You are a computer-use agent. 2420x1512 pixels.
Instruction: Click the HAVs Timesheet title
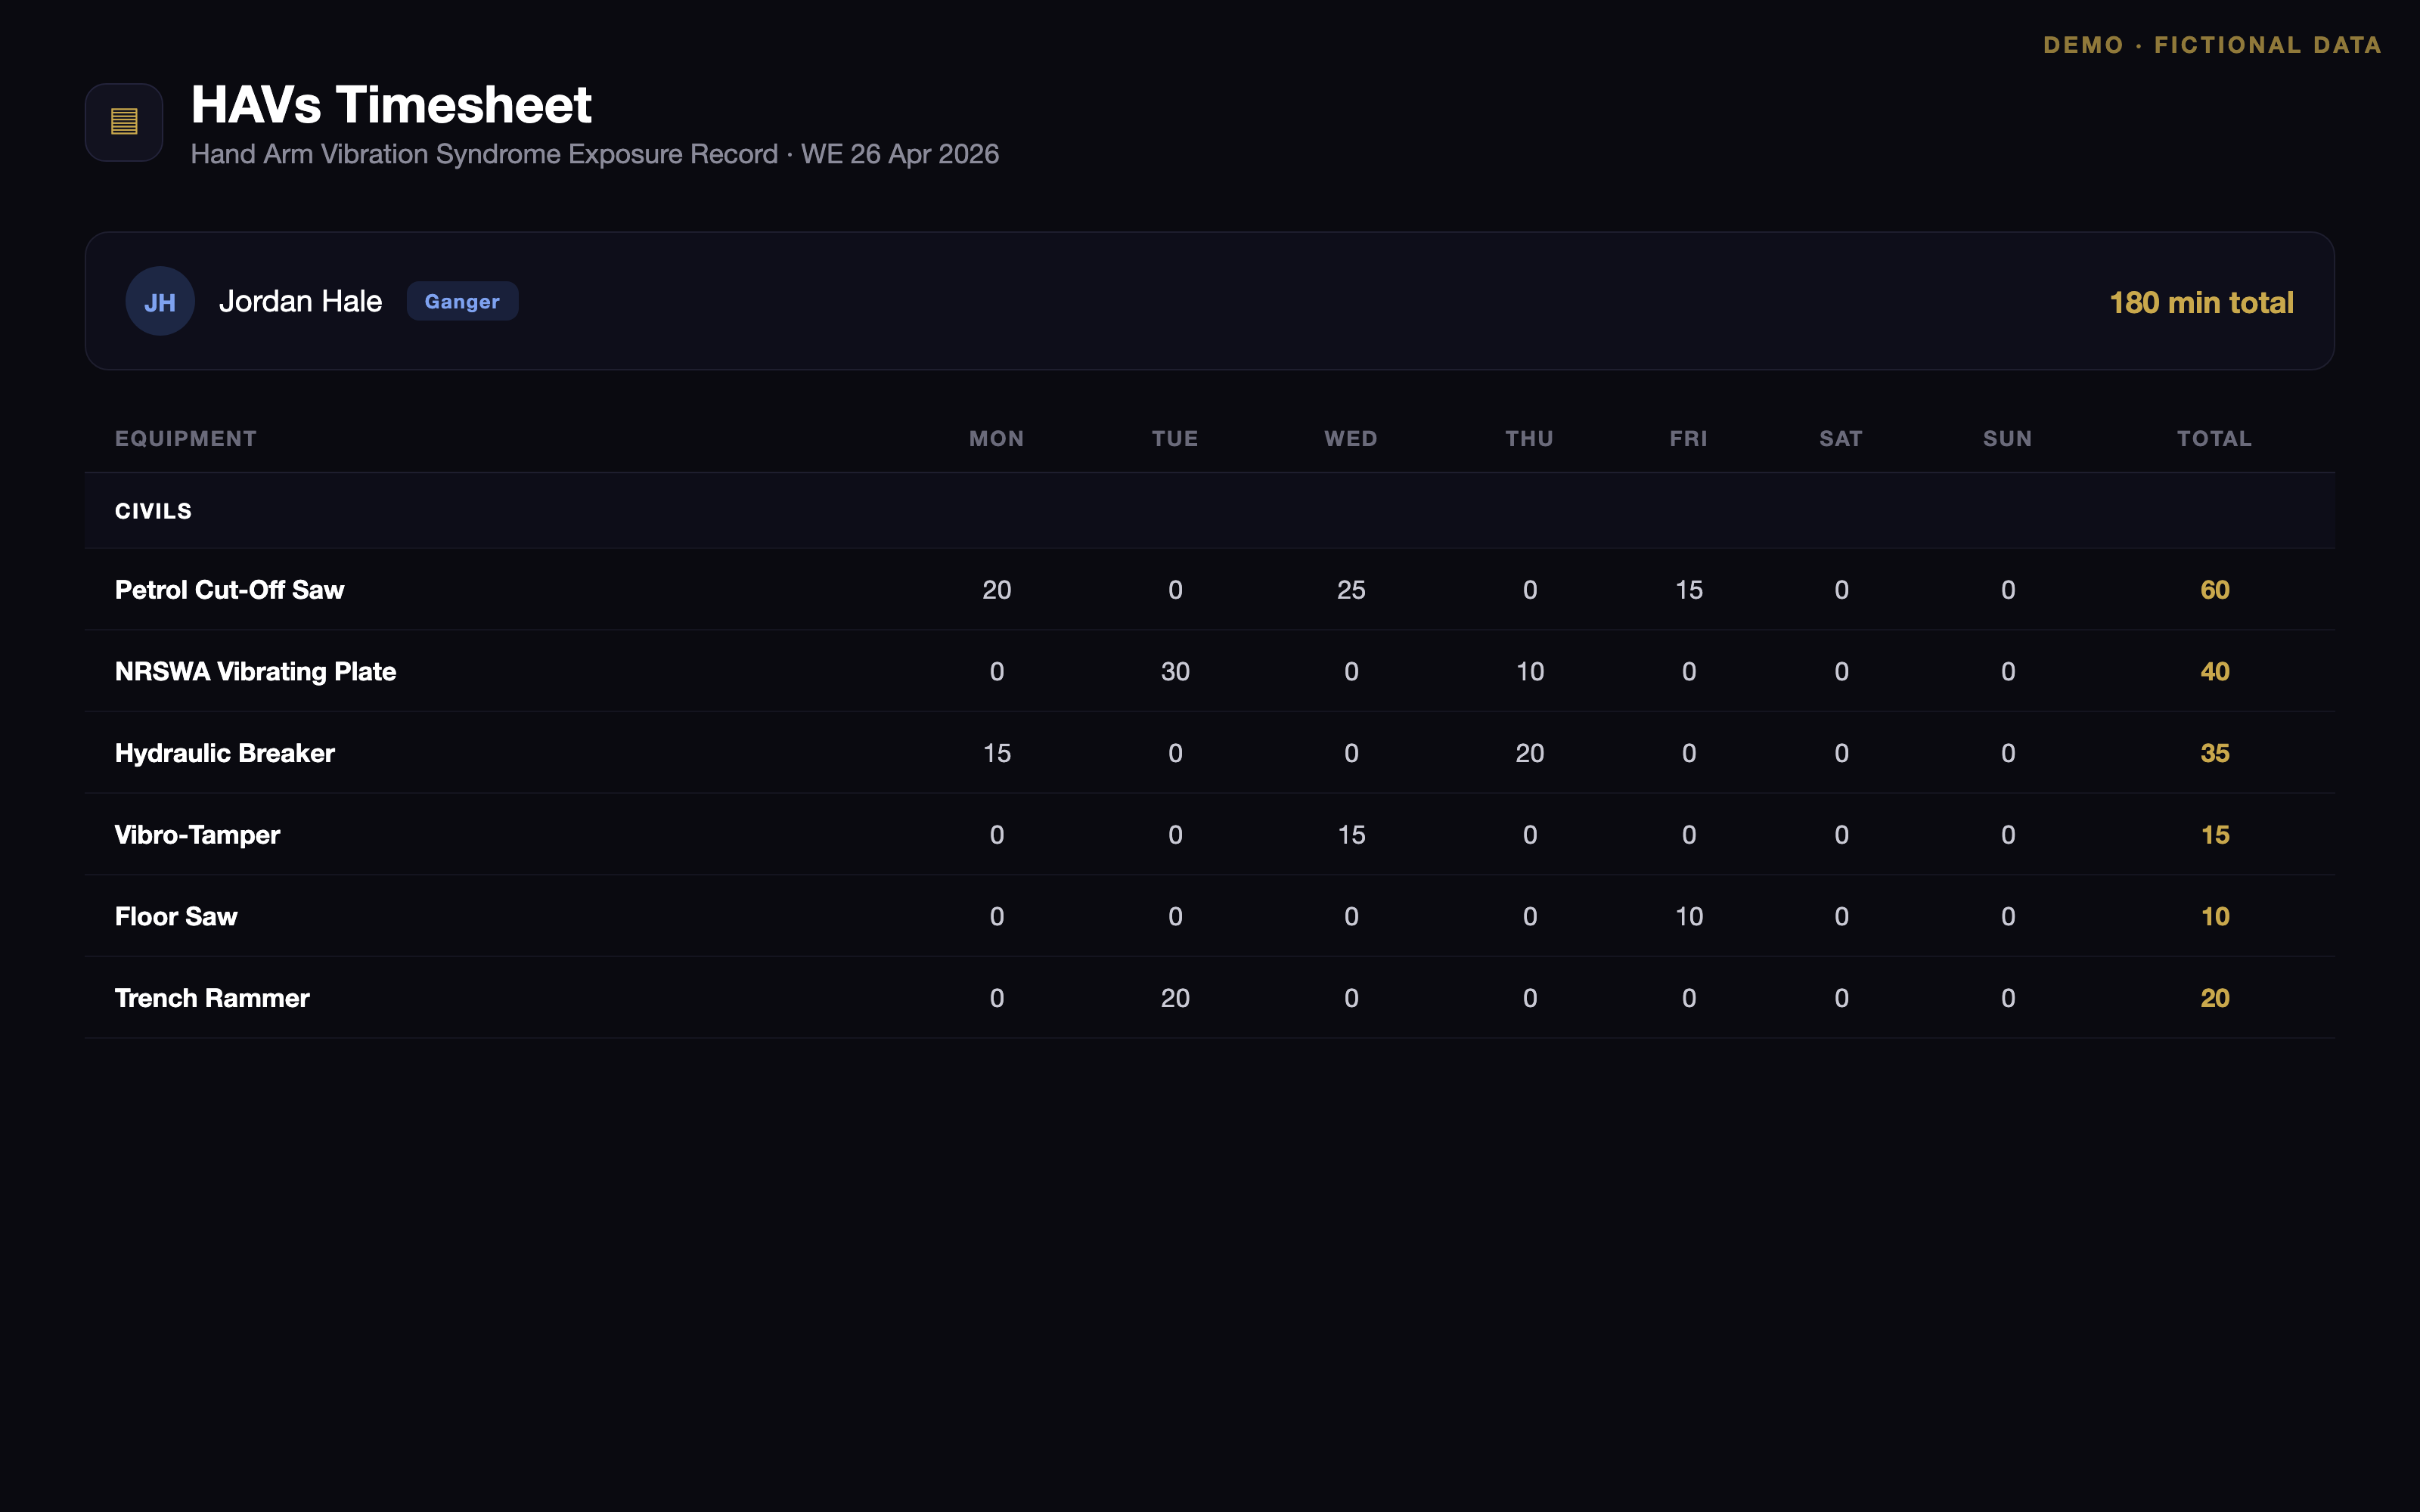(x=391, y=104)
